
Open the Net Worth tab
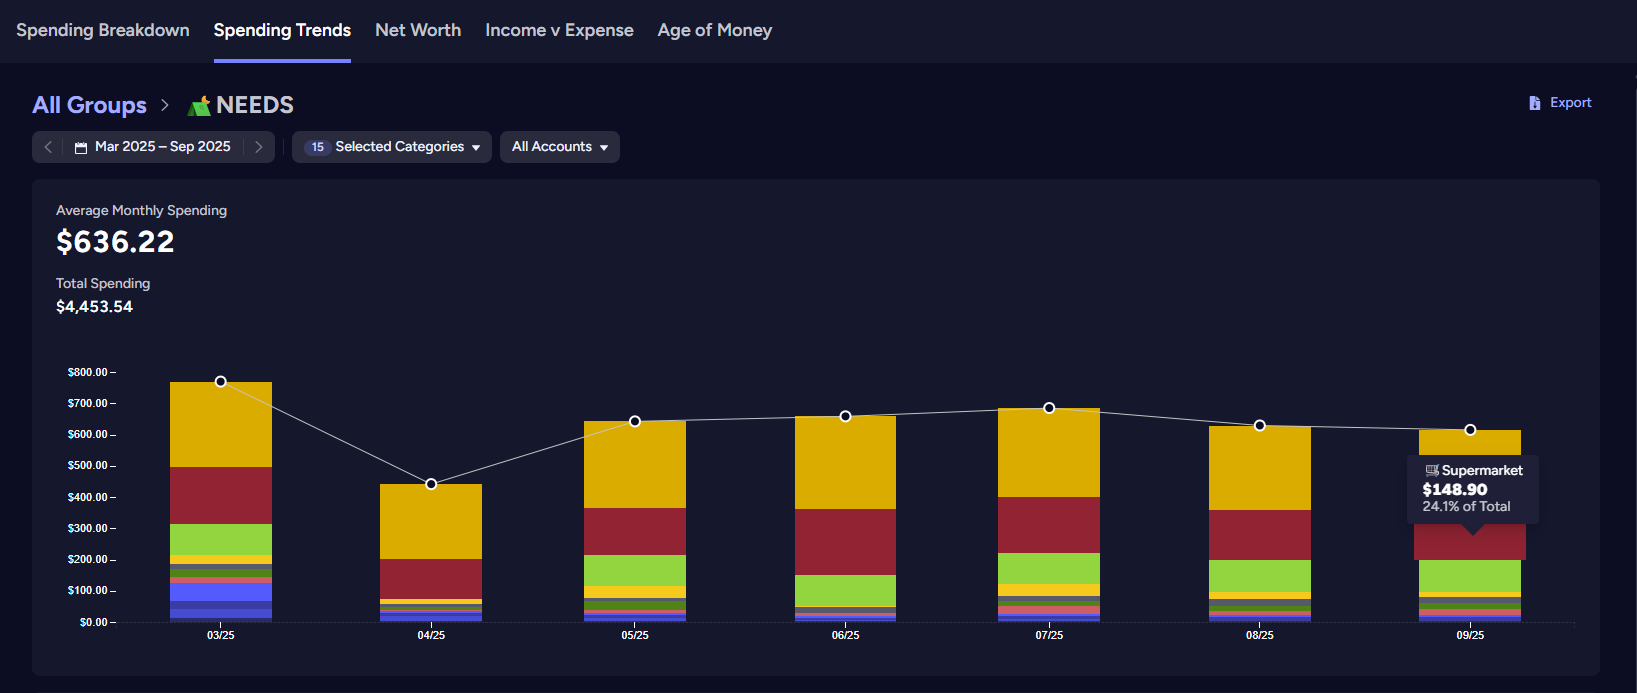point(418,30)
